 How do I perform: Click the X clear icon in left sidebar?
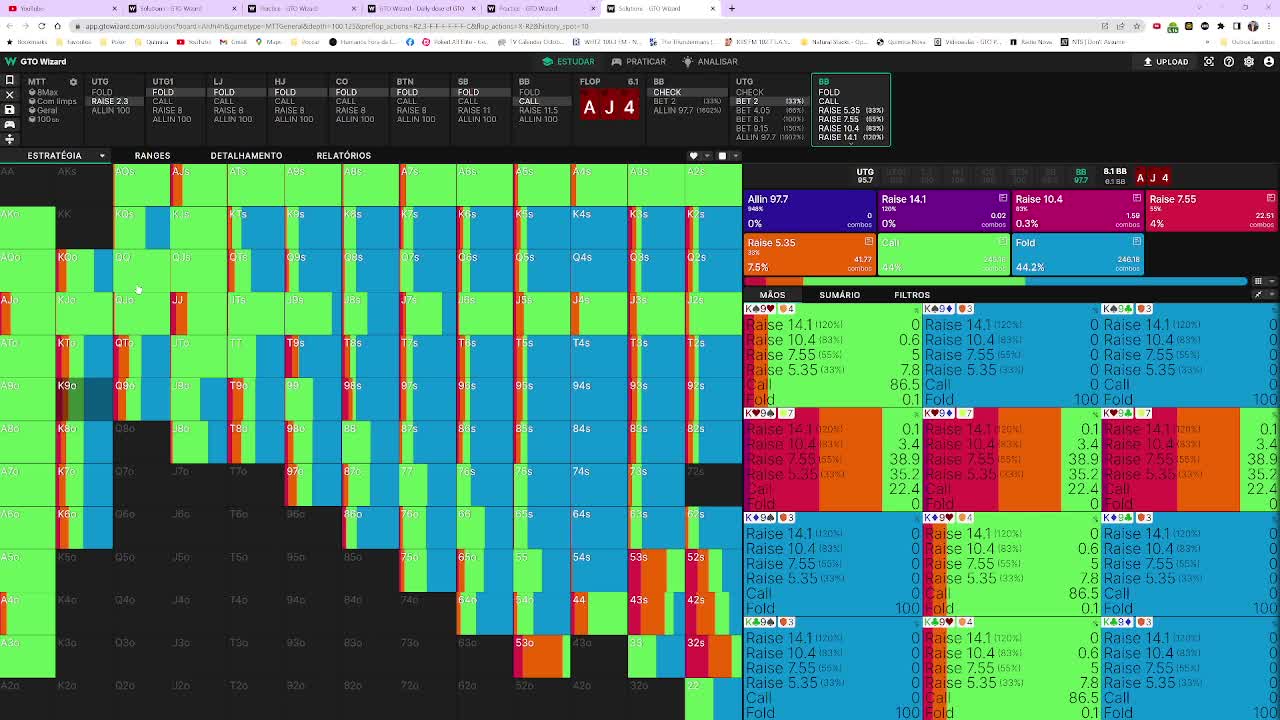10,95
